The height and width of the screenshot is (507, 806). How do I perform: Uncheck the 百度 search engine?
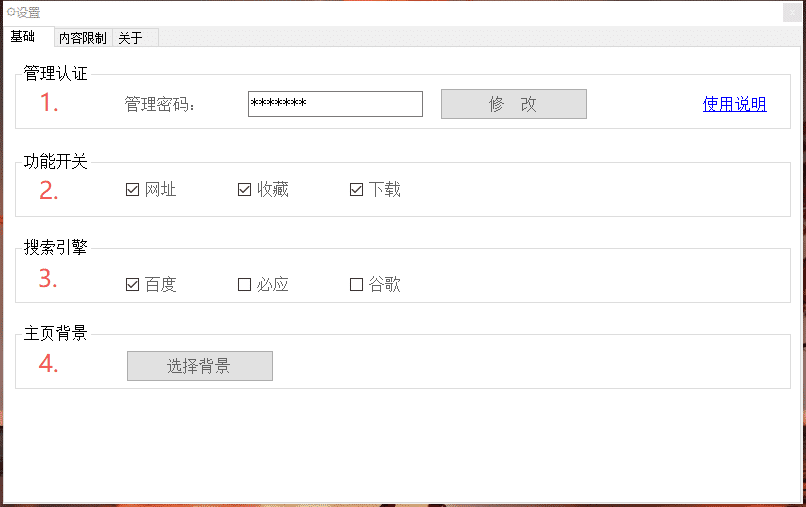point(133,284)
